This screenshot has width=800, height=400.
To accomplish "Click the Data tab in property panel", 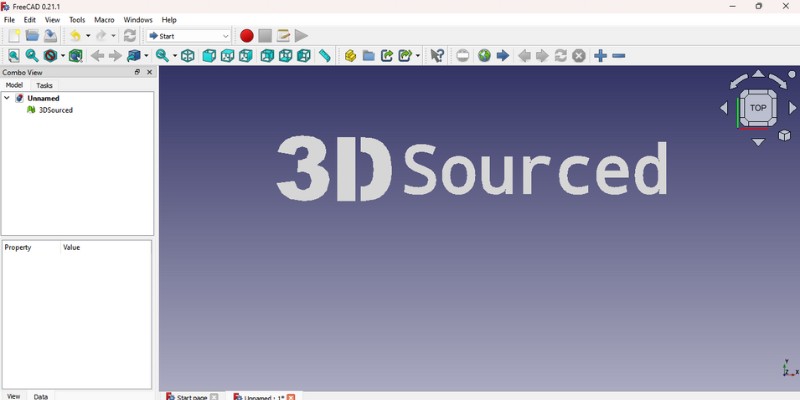I will pos(41,396).
